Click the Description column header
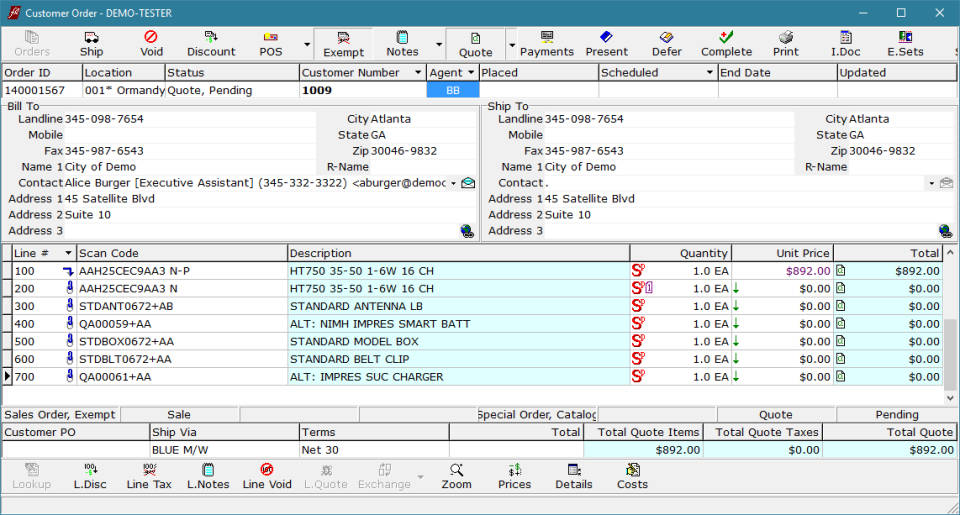Viewport: 960px width, 515px height. pos(458,253)
